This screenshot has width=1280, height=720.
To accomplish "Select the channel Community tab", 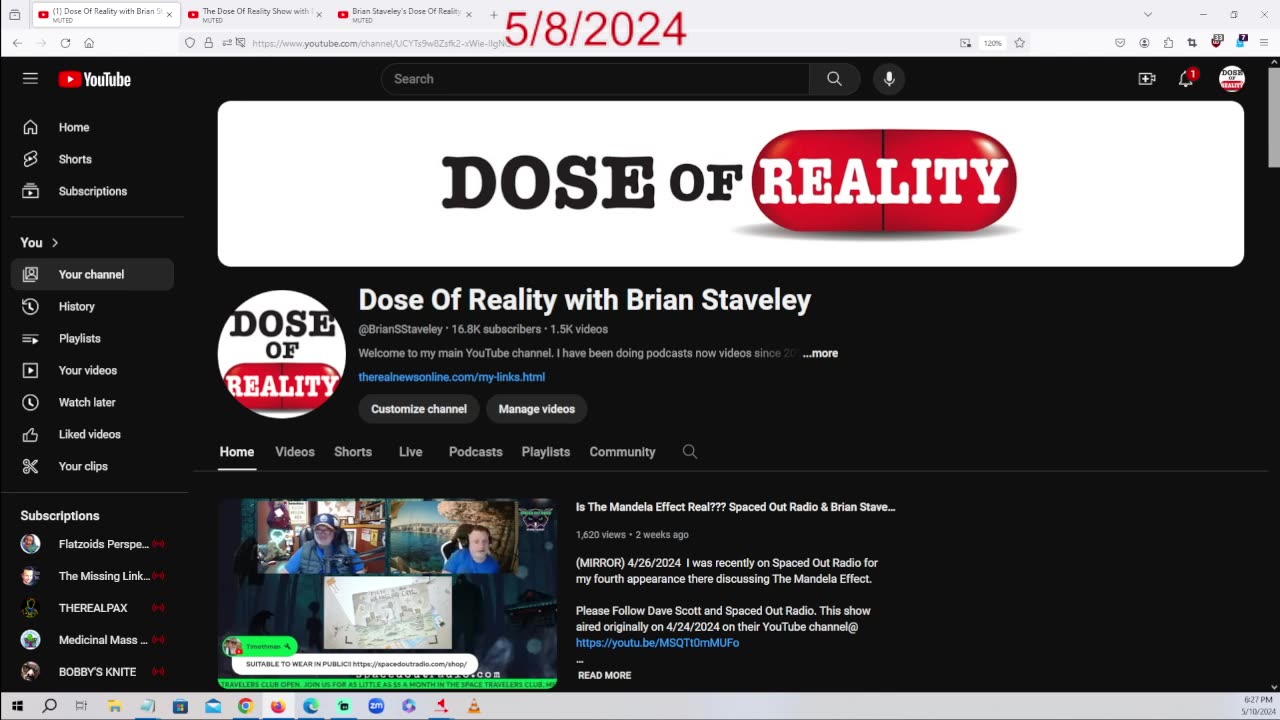I will coord(622,452).
